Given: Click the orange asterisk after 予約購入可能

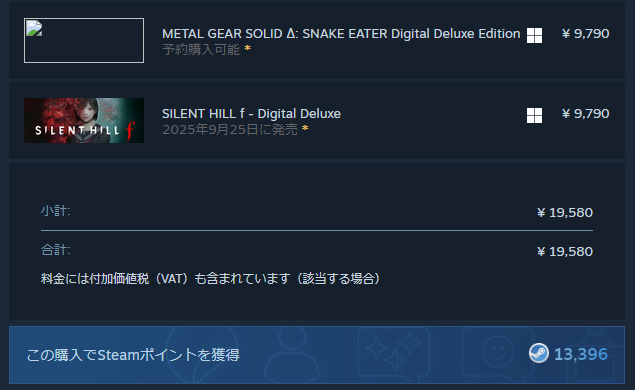Looking at the screenshot, I should point(247,49).
